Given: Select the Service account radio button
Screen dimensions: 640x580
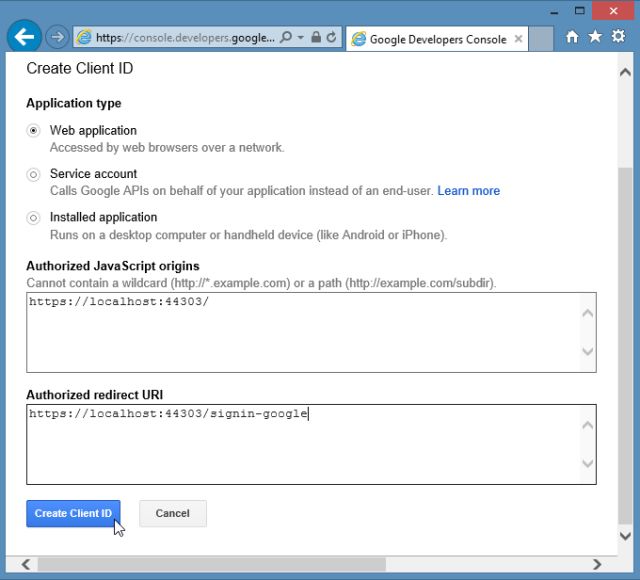Looking at the screenshot, I should (33, 174).
